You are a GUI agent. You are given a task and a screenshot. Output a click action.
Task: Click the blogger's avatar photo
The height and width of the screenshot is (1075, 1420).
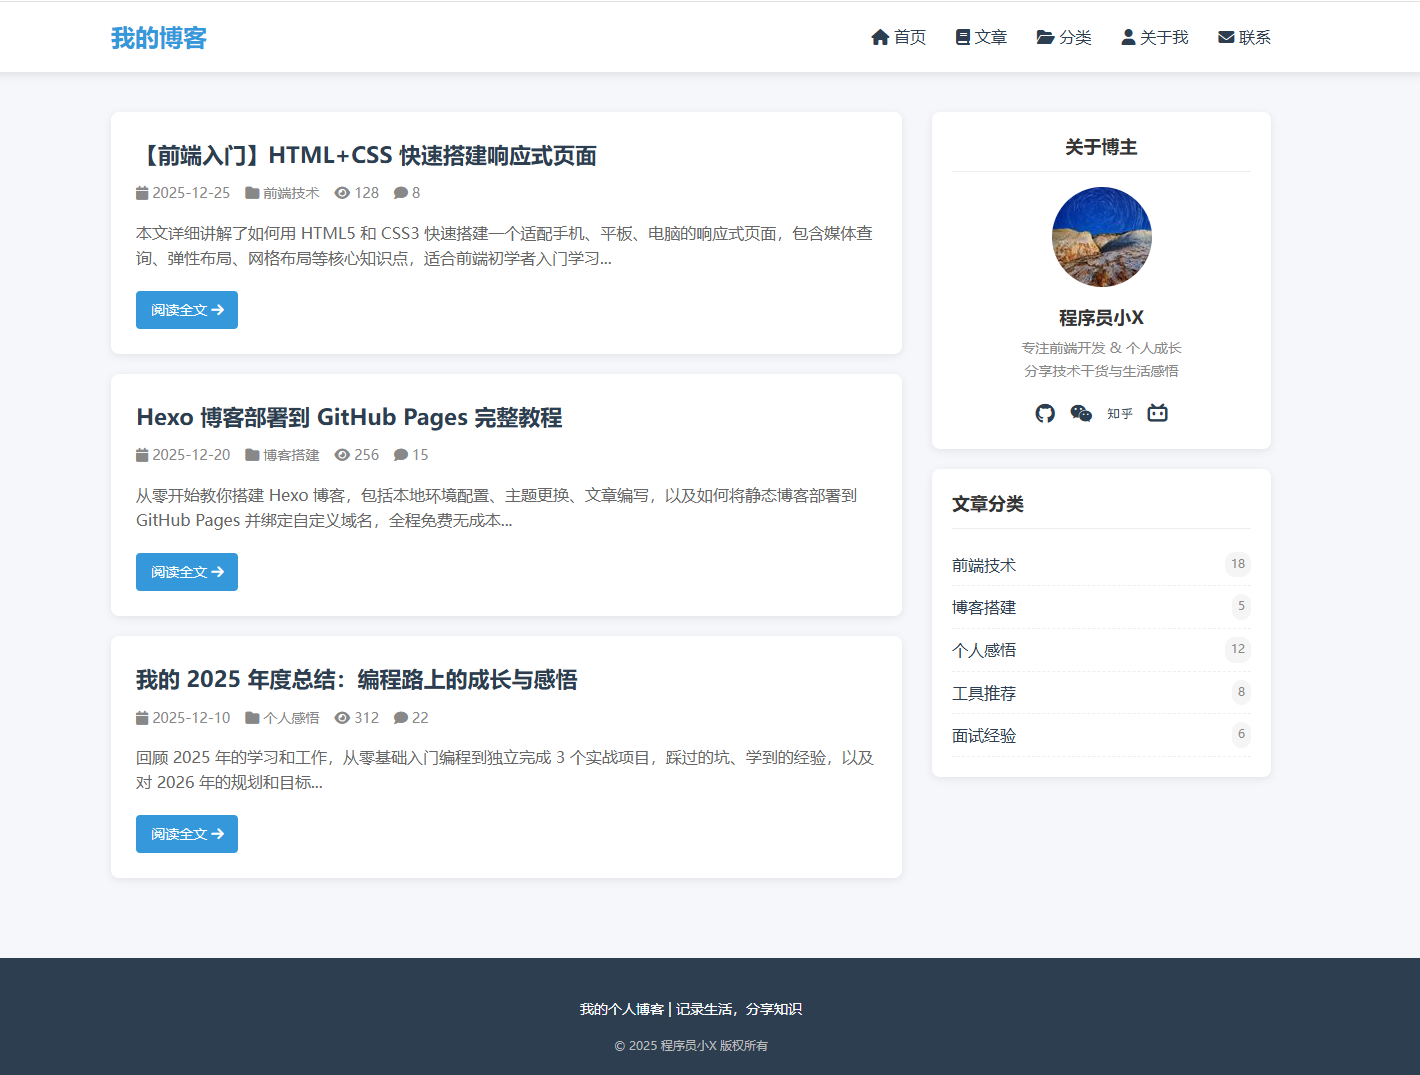pyautogui.click(x=1101, y=237)
